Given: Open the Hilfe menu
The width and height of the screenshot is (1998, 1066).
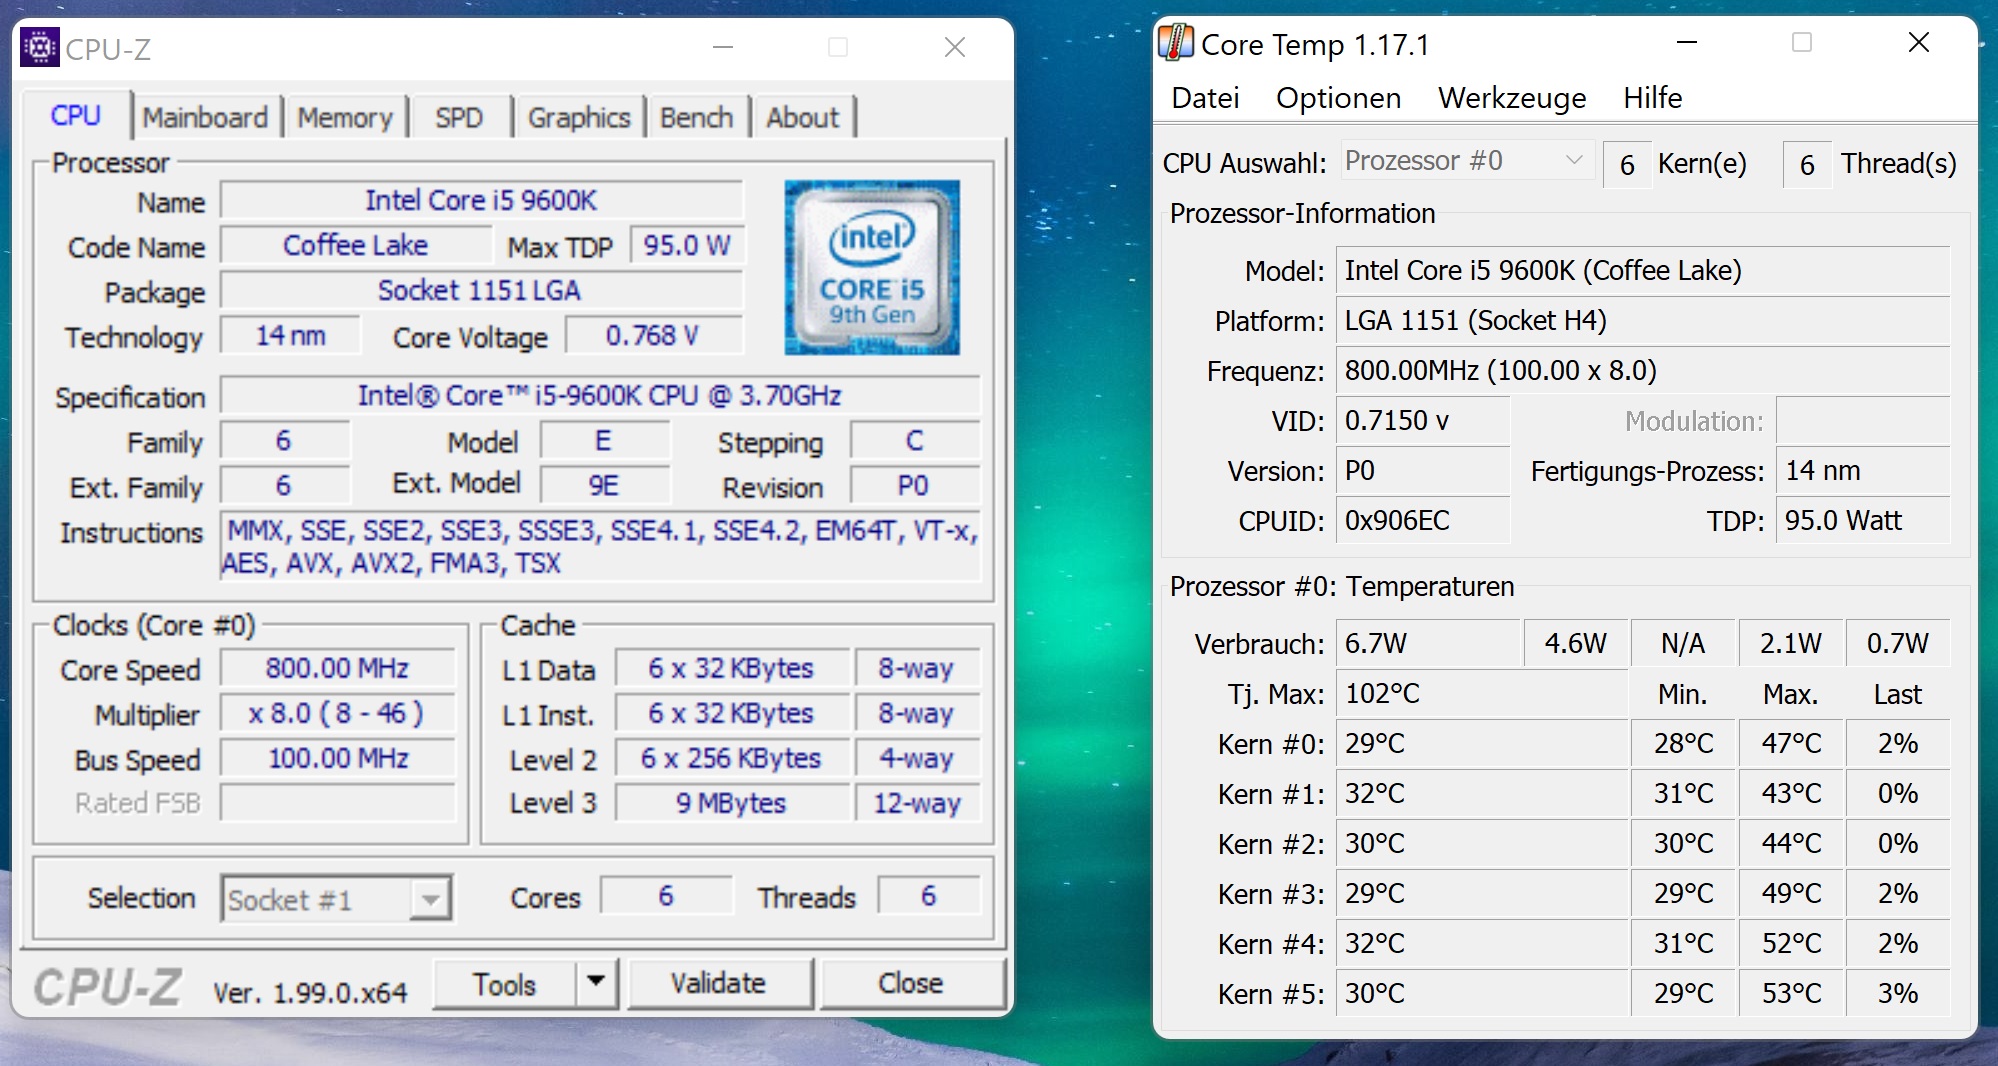Looking at the screenshot, I should pos(1652,98).
